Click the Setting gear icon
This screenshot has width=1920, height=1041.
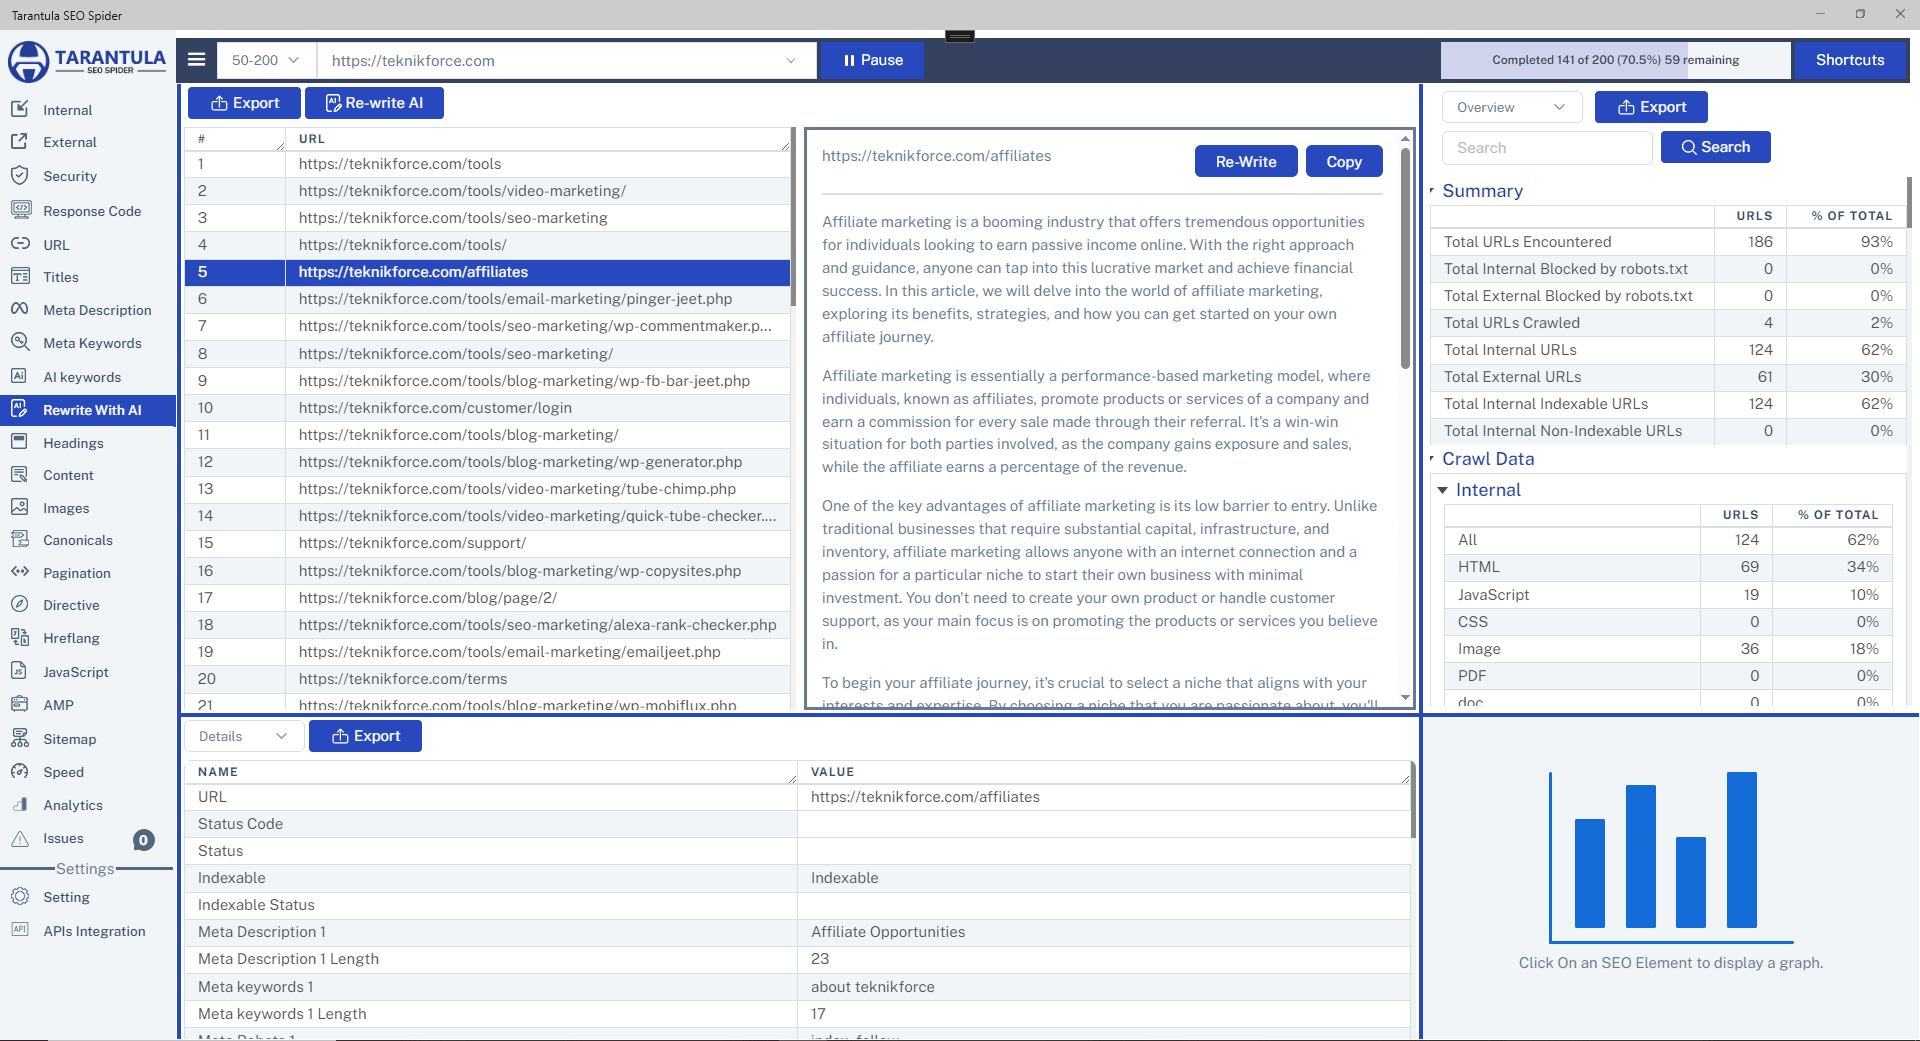(x=20, y=897)
